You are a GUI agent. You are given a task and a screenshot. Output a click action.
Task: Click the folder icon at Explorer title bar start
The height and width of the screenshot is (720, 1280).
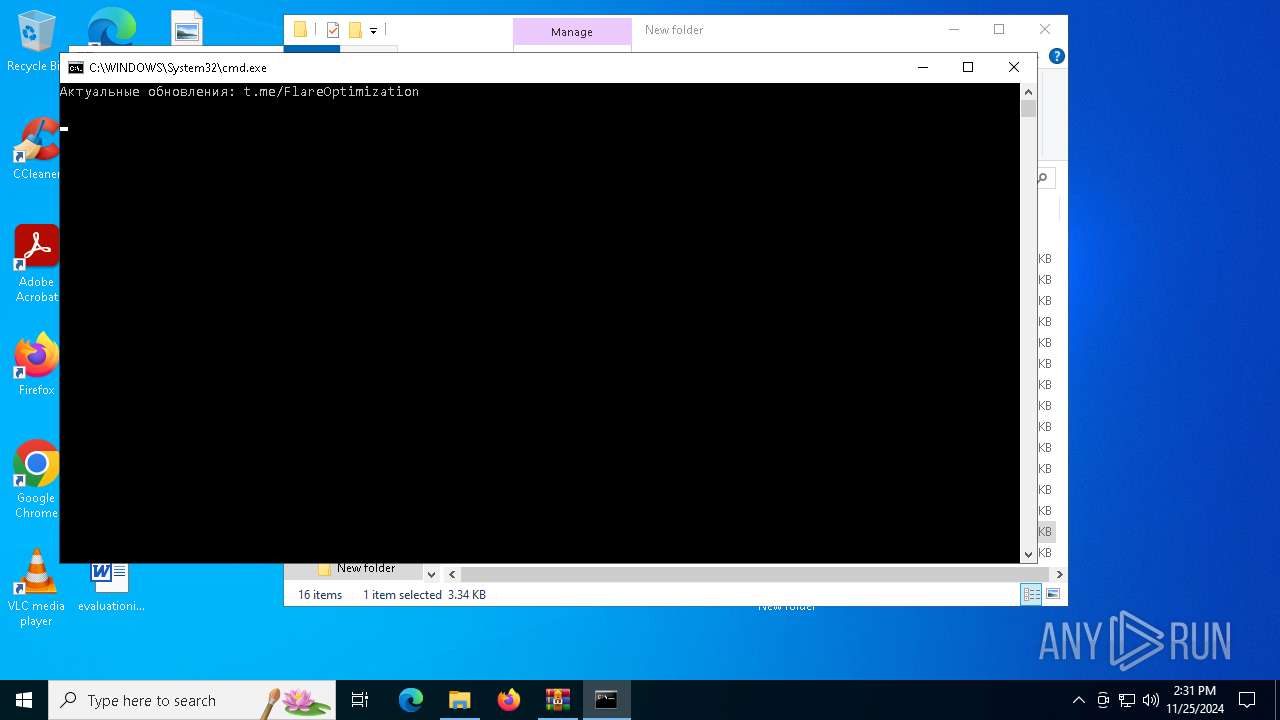[x=300, y=30]
